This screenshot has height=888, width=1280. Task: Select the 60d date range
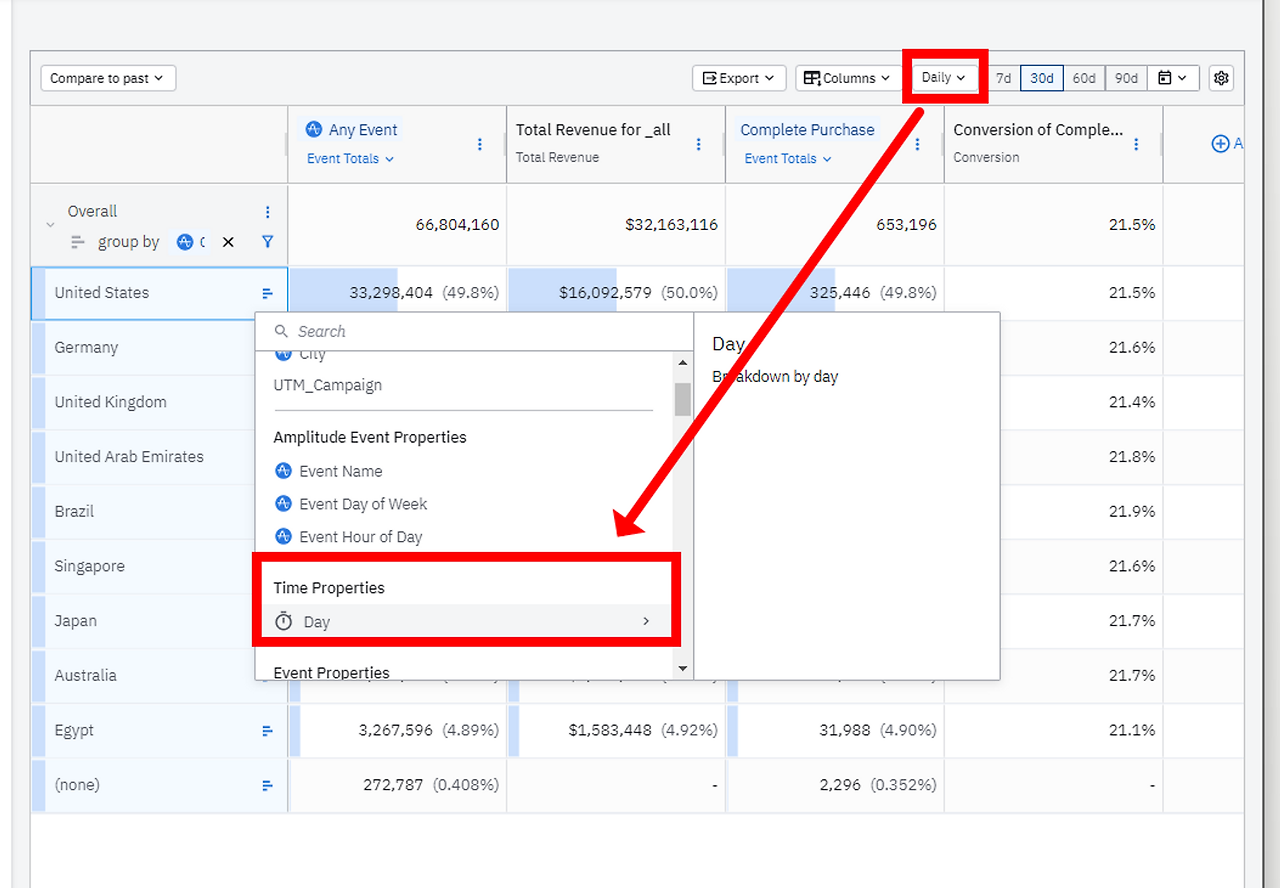[x=1084, y=78]
